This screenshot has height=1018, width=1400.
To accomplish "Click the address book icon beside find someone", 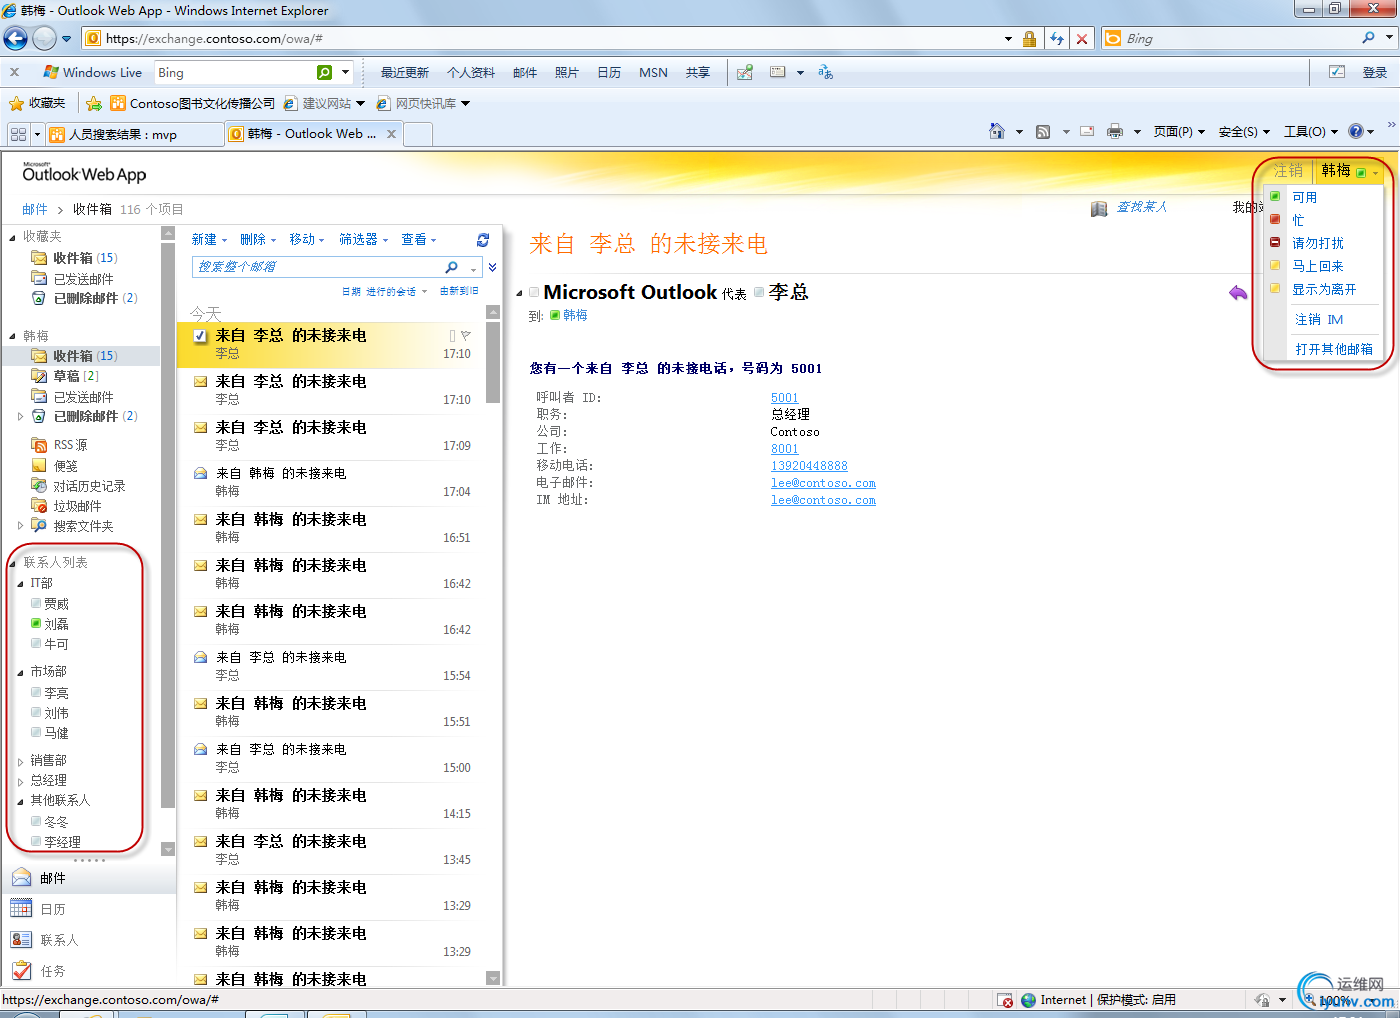I will point(1099,208).
